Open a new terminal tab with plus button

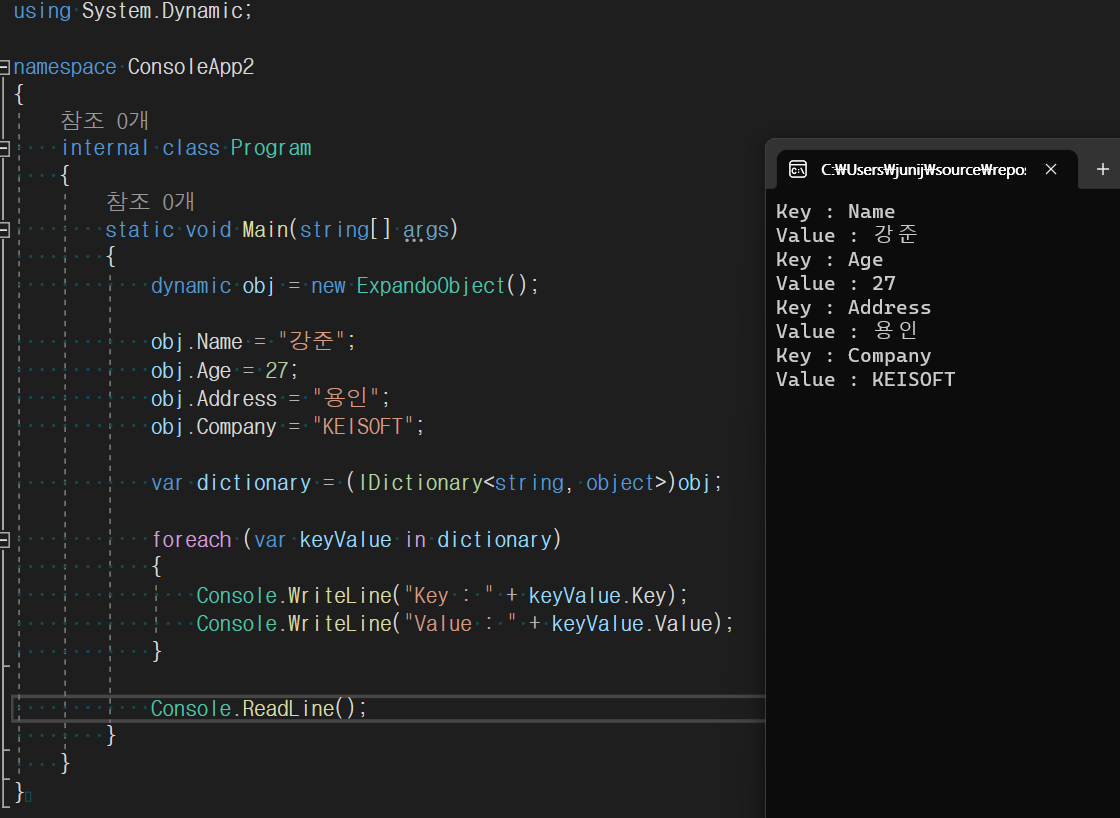[x=1101, y=169]
